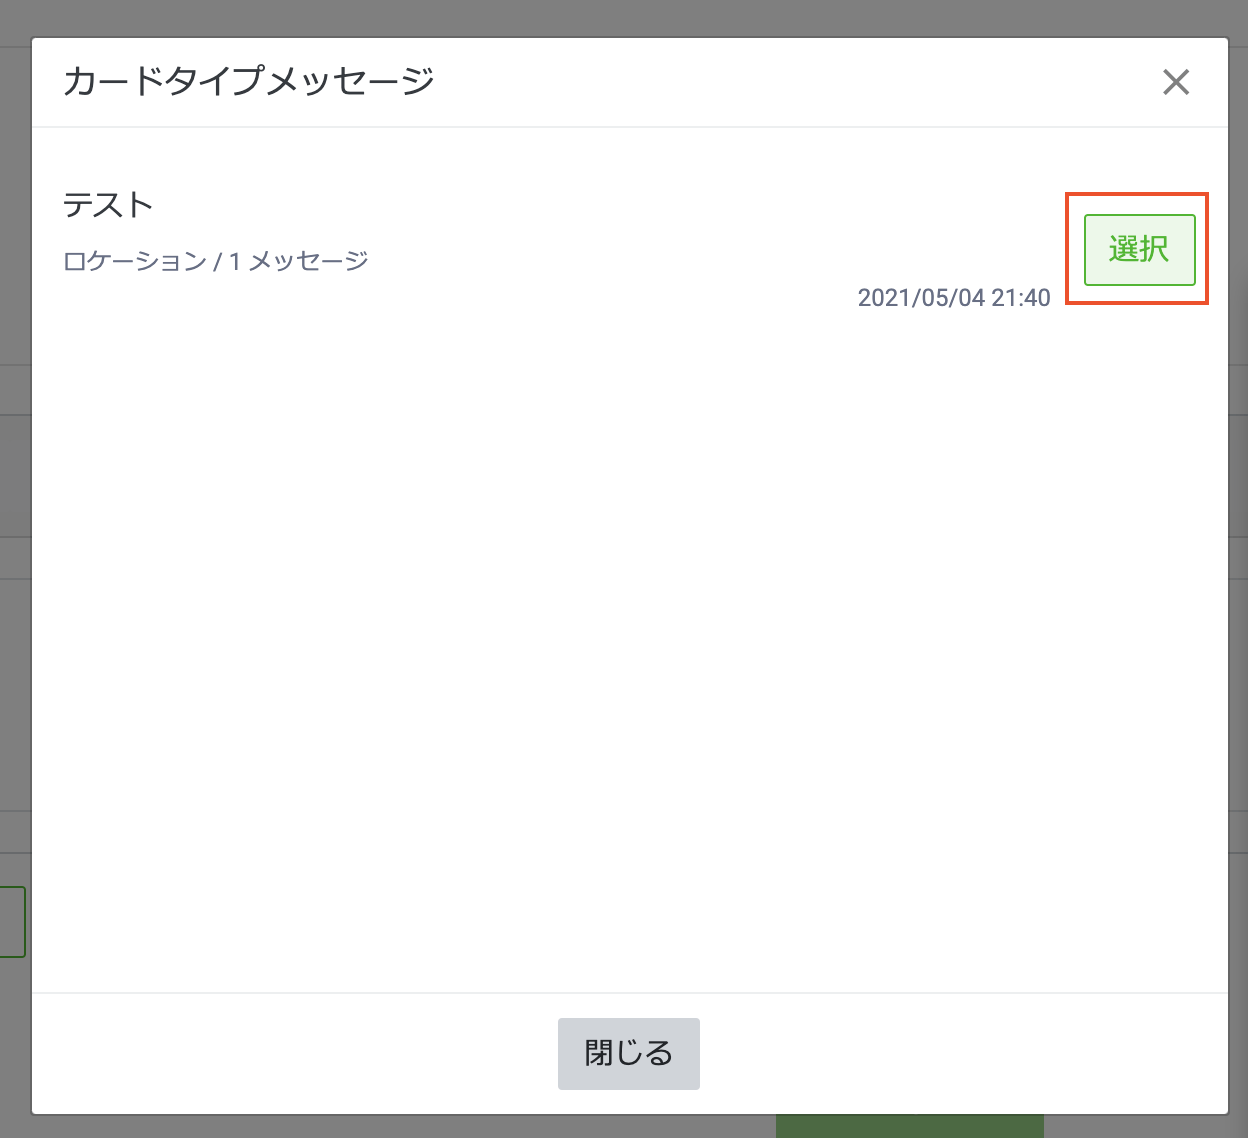
Task: Click the timestamp 2021/05/04 21:40
Action: click(954, 297)
